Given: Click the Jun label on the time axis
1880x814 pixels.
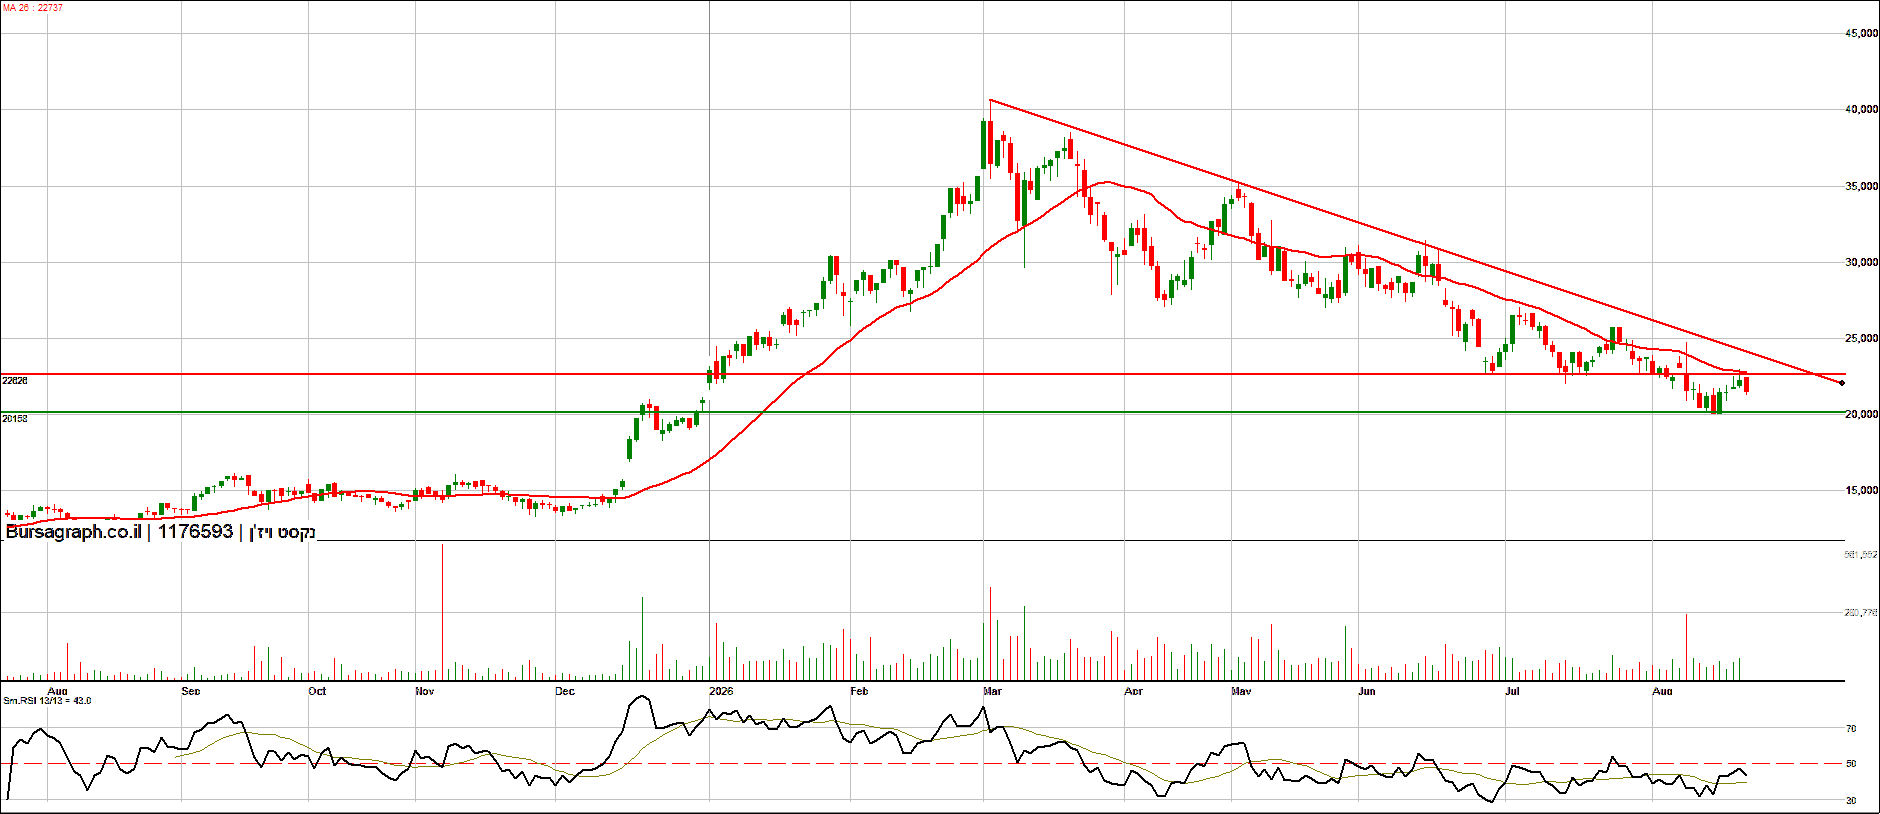Looking at the screenshot, I should (x=1367, y=691).
